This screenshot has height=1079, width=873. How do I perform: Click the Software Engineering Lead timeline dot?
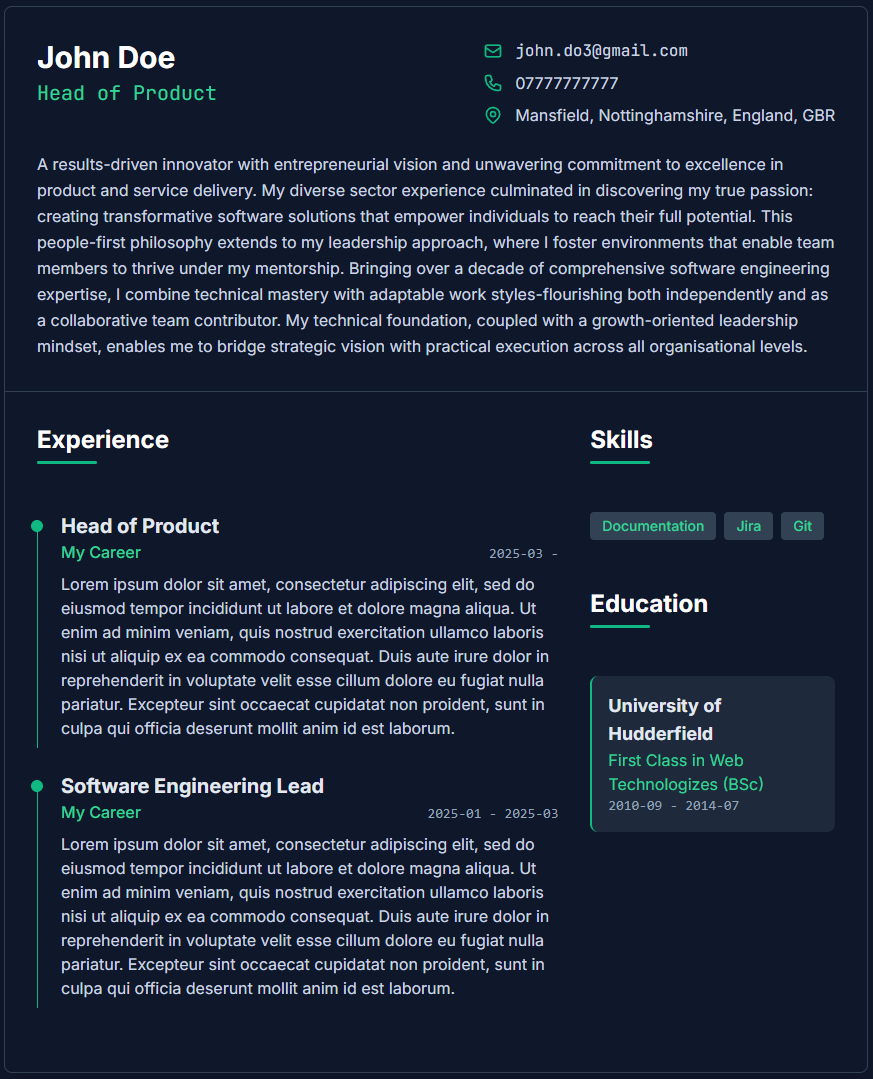pyautogui.click(x=37, y=786)
